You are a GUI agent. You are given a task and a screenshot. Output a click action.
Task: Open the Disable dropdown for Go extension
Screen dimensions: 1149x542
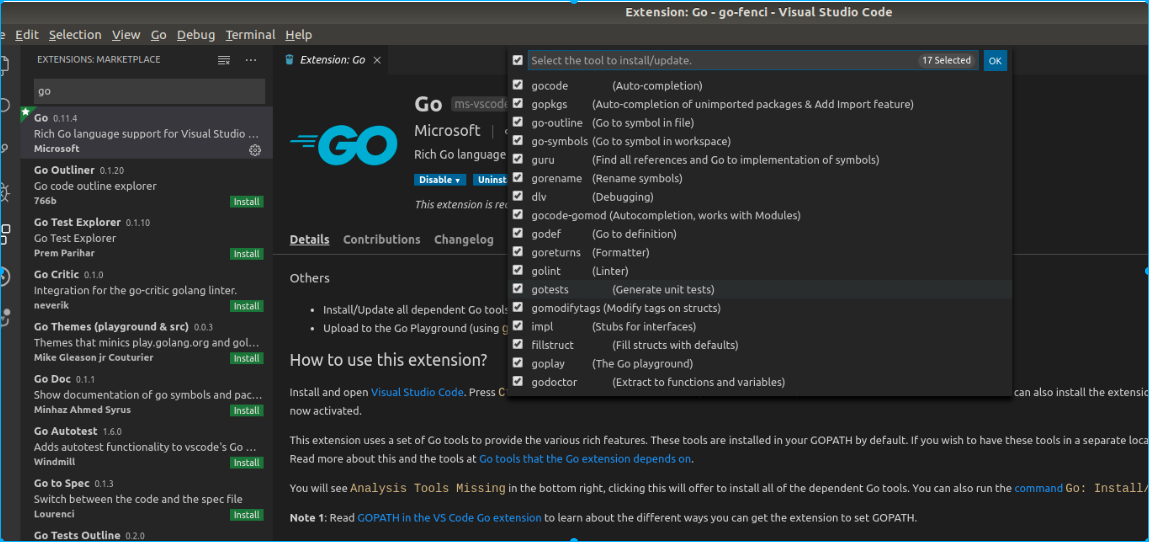(440, 180)
